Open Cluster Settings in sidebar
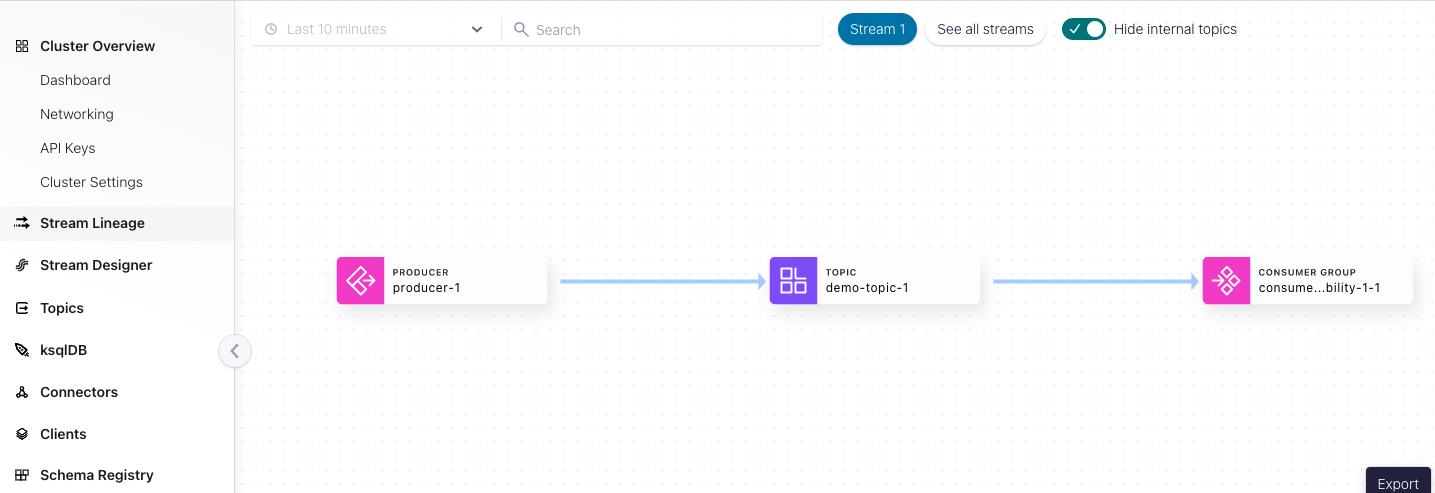The height and width of the screenshot is (493, 1435). [x=91, y=182]
